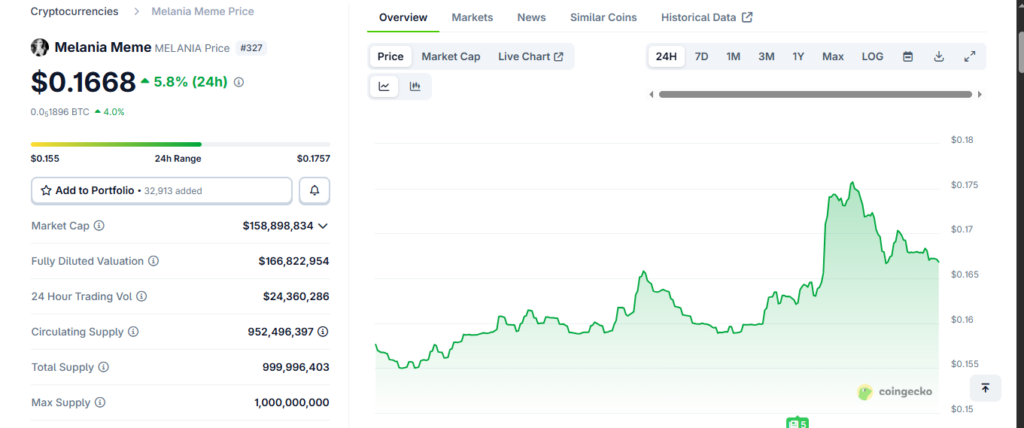Select the 7D time range

click(x=701, y=57)
